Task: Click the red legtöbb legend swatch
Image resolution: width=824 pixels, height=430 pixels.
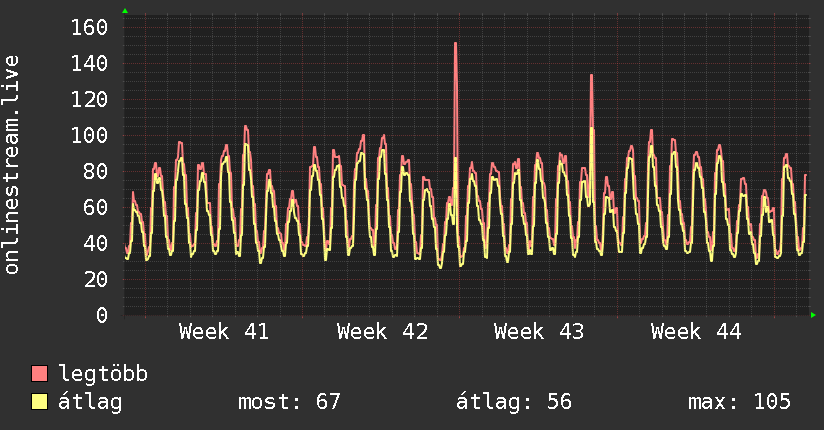Action: [40, 374]
